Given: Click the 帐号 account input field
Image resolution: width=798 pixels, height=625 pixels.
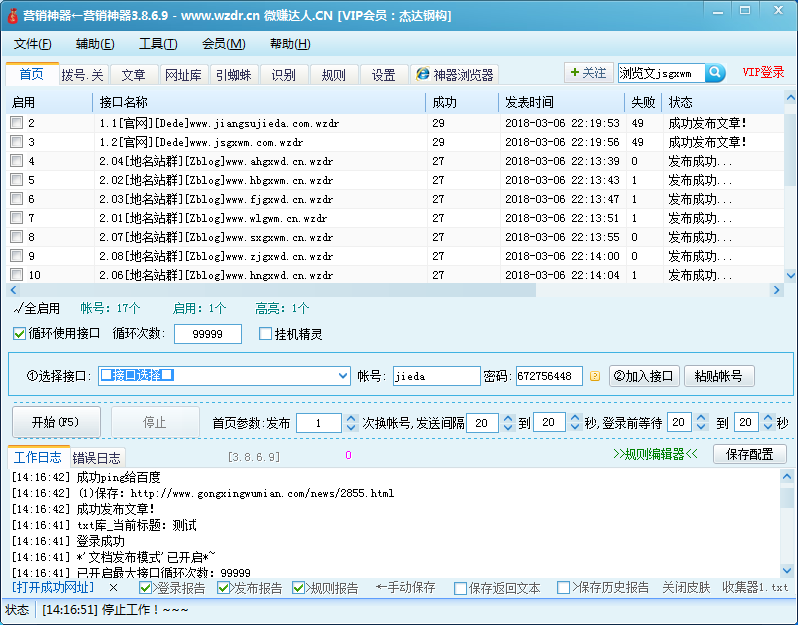Looking at the screenshot, I should click(x=436, y=376).
